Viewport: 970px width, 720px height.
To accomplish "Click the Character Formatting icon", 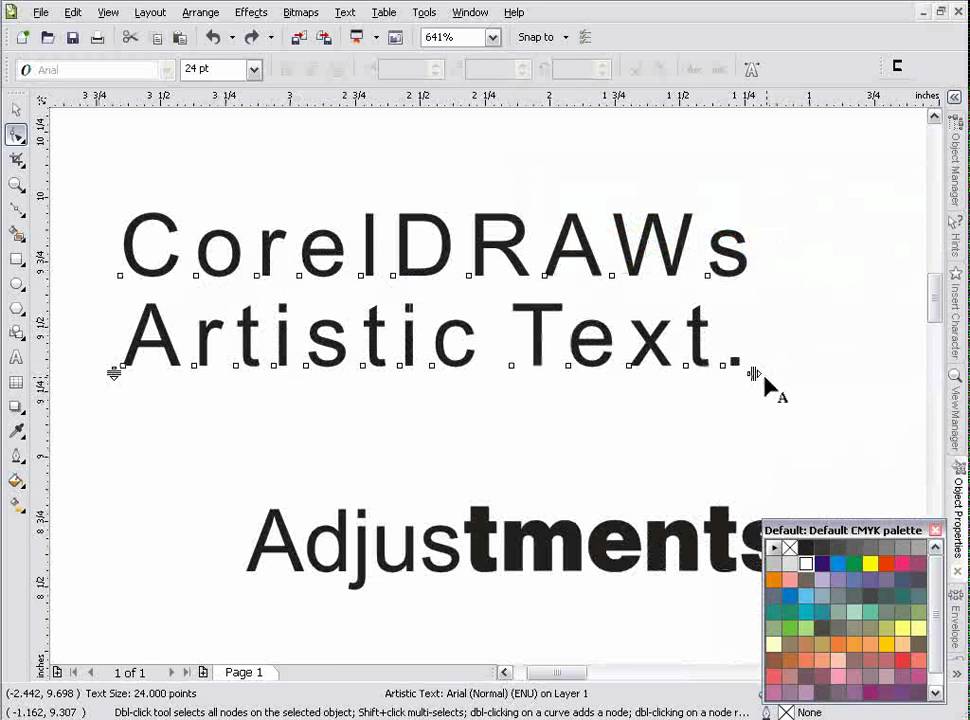I will point(751,69).
